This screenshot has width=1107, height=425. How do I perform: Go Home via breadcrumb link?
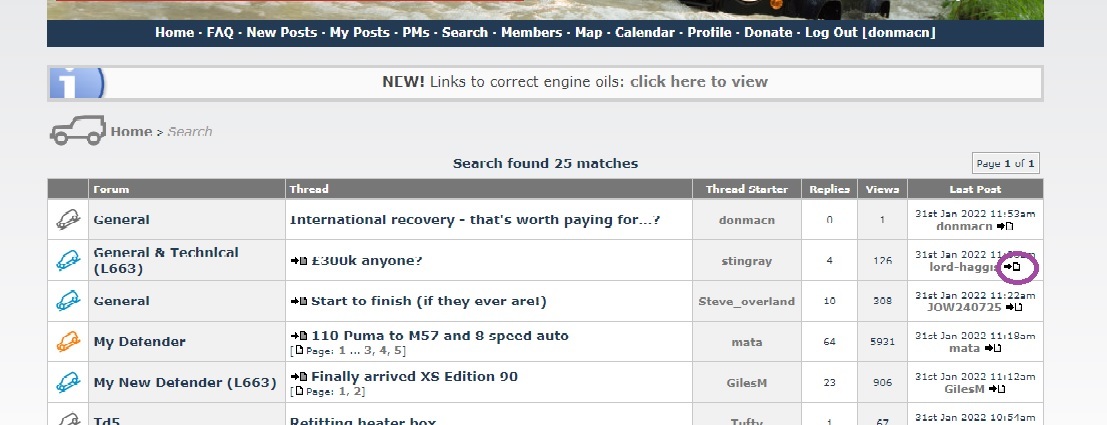pyautogui.click(x=131, y=131)
